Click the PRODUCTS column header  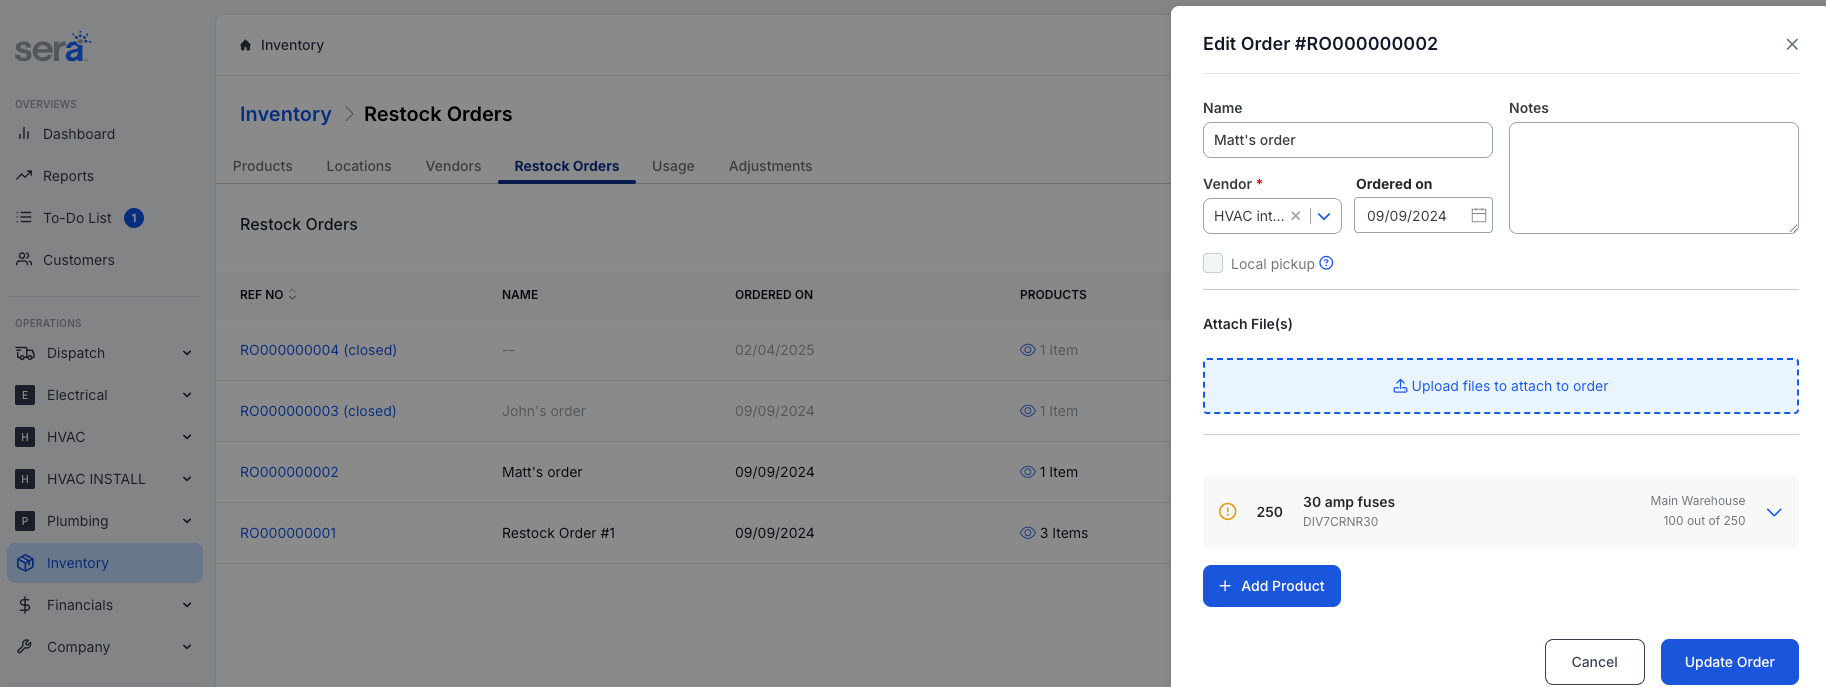(x=1053, y=295)
